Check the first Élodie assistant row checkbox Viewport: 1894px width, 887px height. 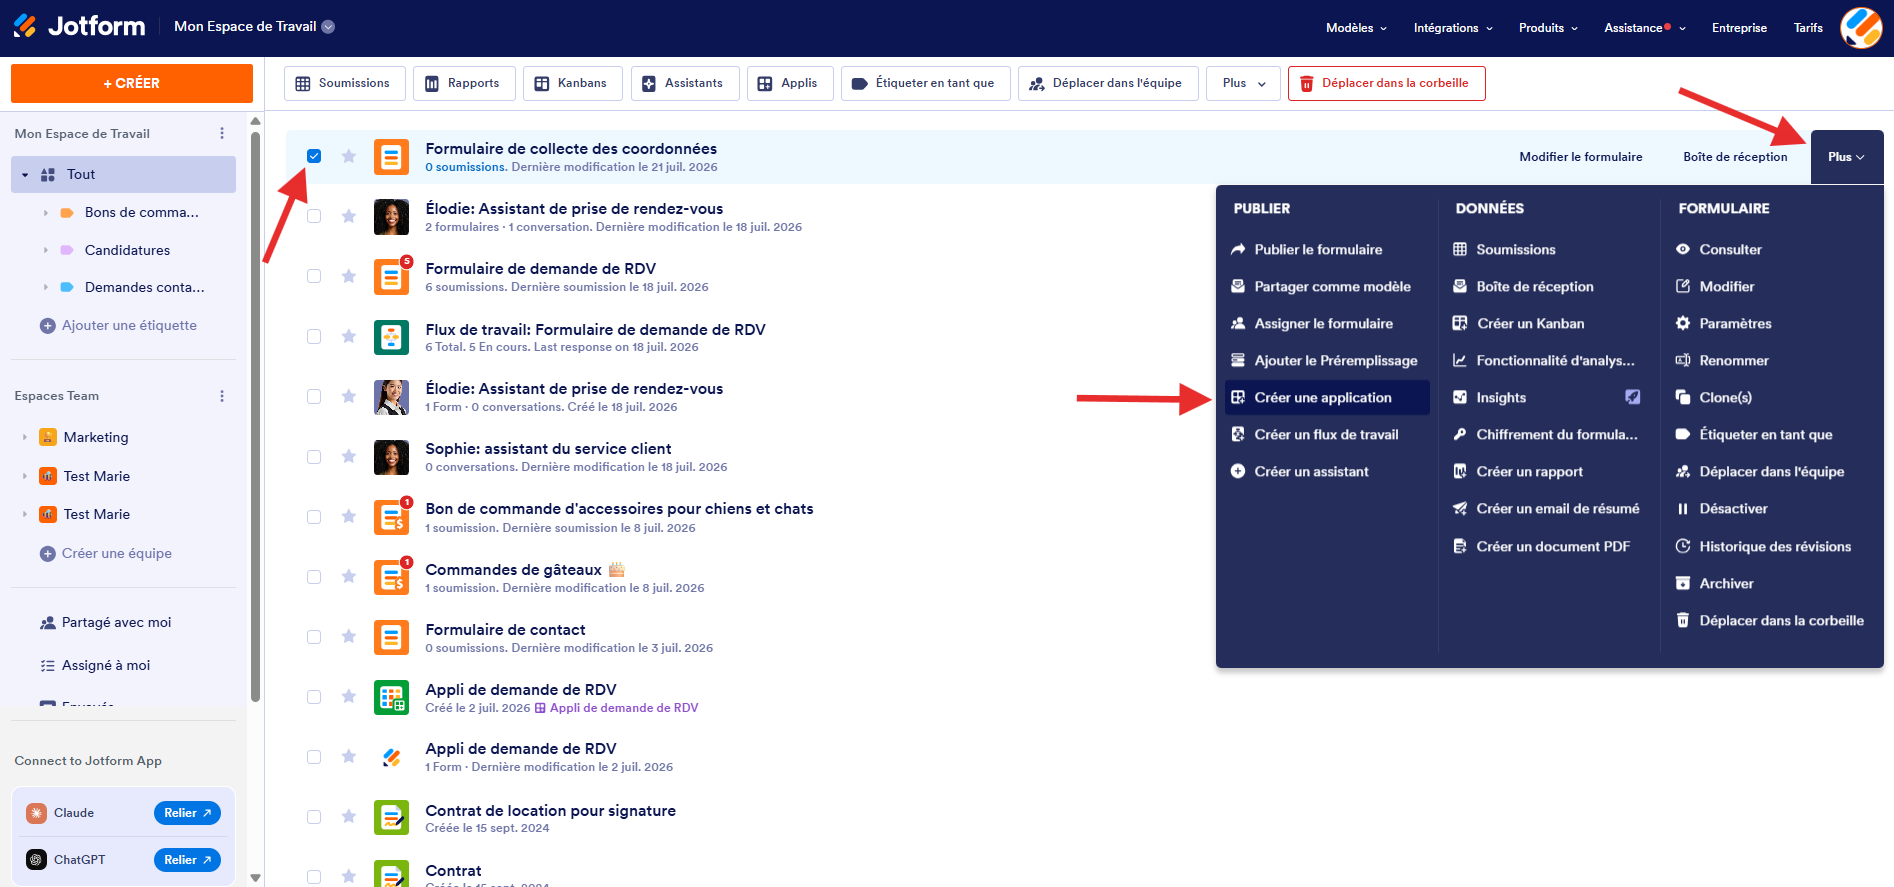pos(314,216)
